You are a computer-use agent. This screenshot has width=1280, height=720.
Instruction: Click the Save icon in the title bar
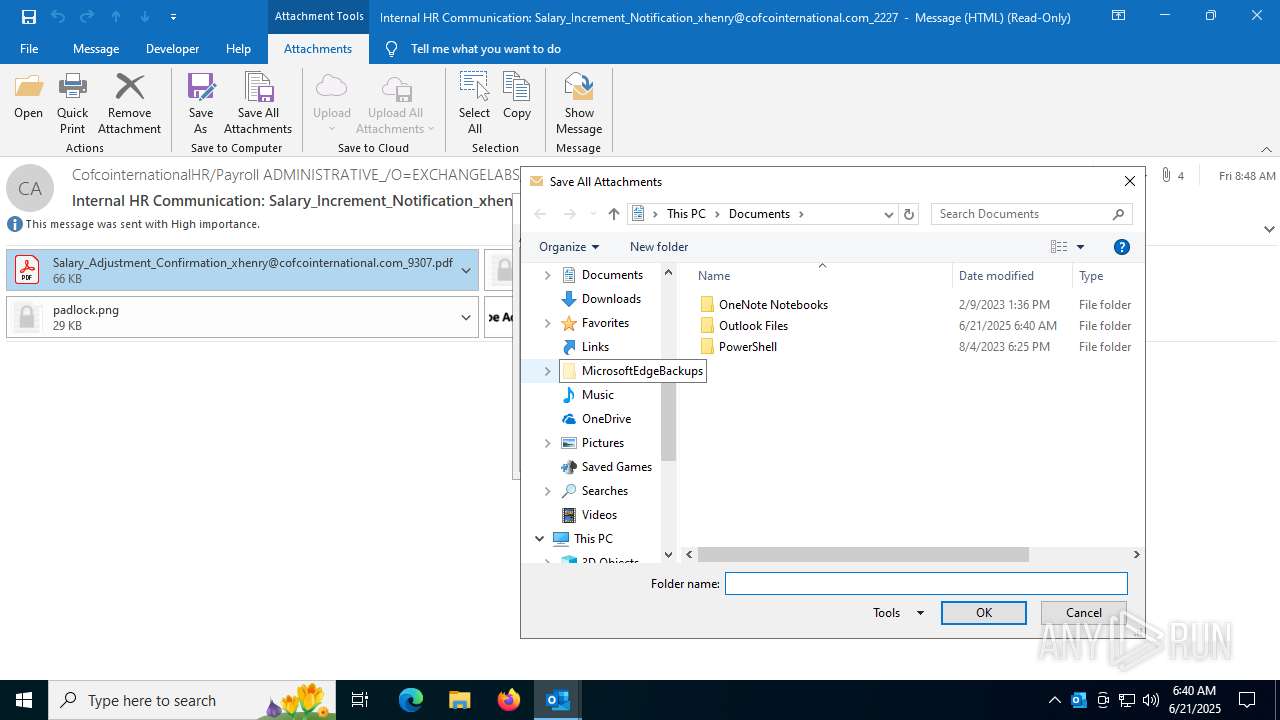click(x=28, y=16)
